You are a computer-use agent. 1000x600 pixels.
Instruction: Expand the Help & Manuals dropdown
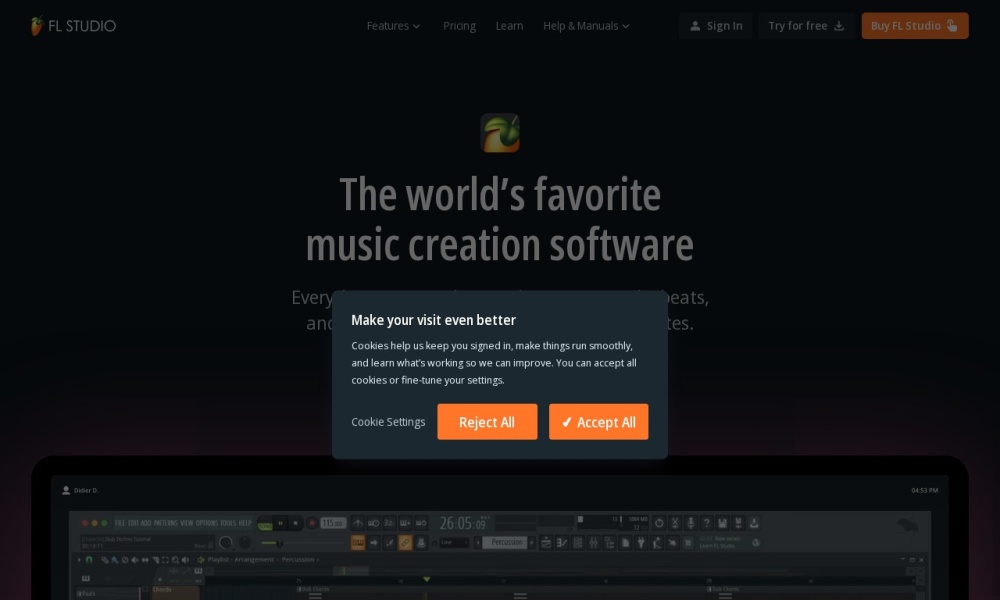coord(586,26)
